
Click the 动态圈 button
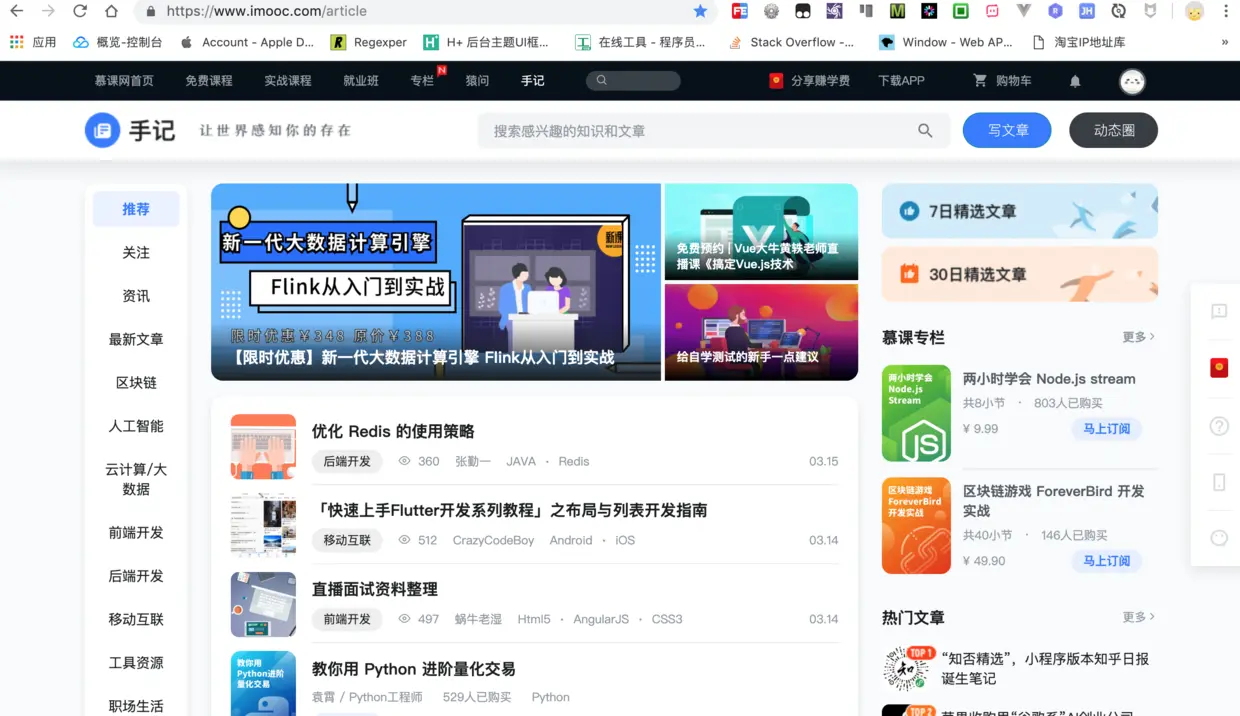pos(1113,130)
